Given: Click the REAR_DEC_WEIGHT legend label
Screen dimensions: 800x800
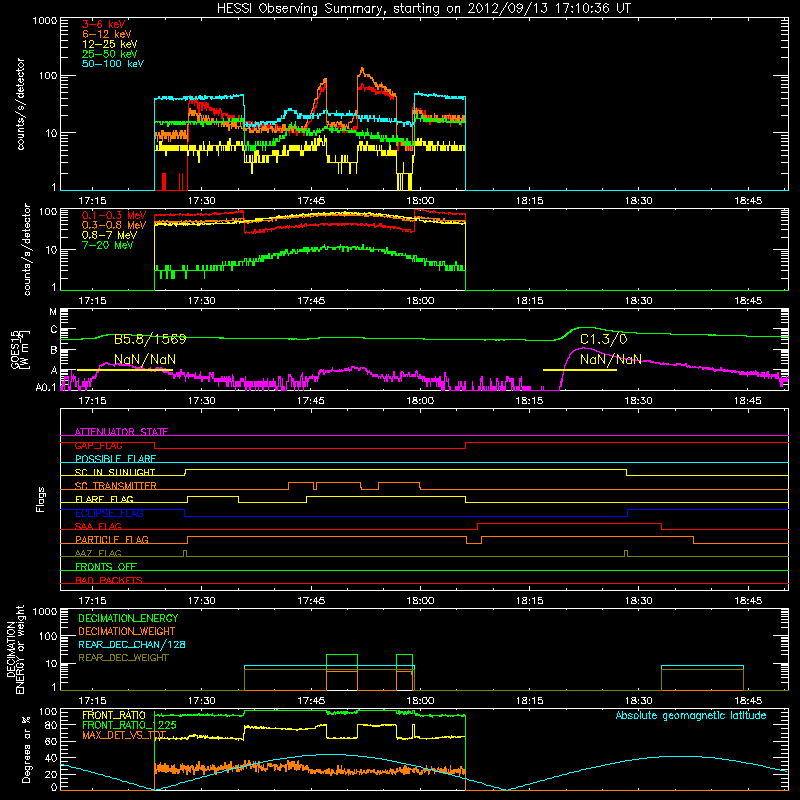Looking at the screenshot, I should click(x=123, y=658).
